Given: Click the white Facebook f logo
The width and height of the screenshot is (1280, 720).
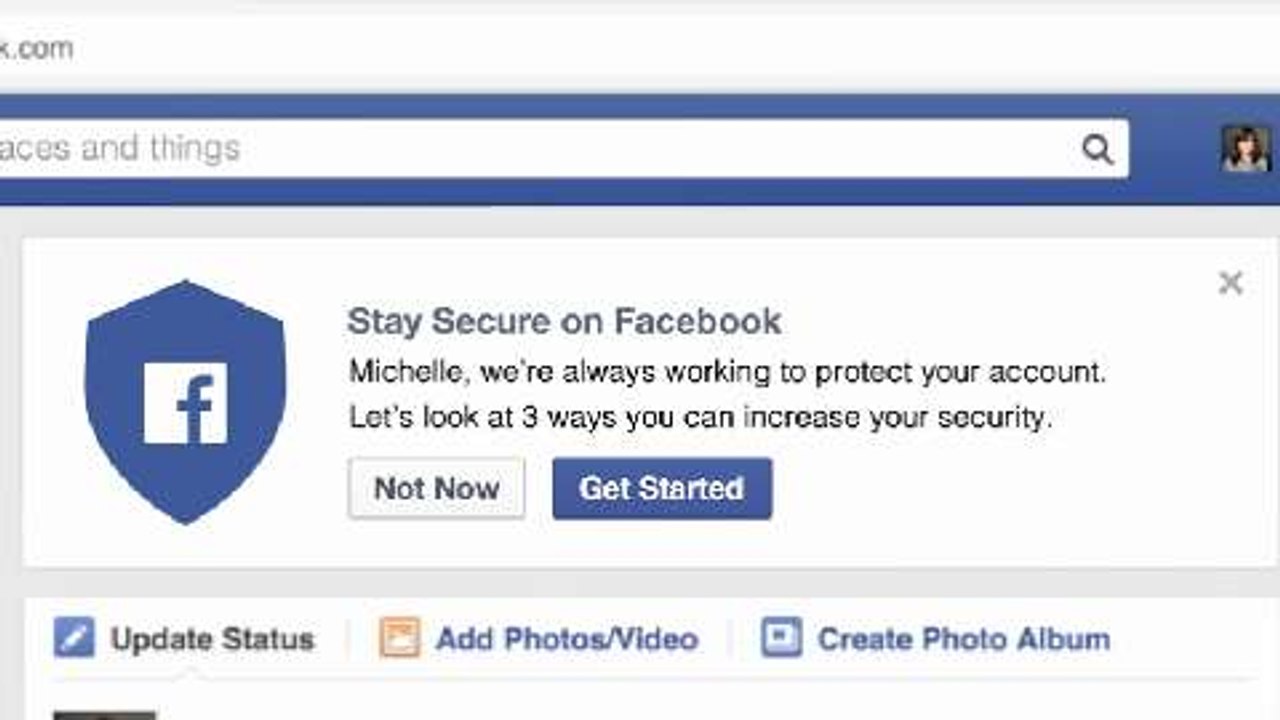Looking at the screenshot, I should (186, 403).
